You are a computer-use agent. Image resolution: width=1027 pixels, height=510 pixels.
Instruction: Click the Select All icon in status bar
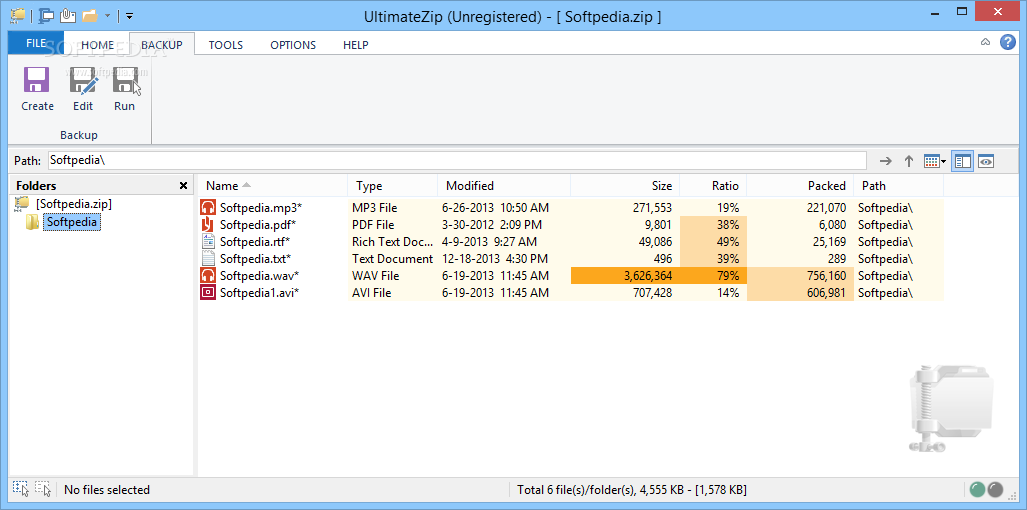(20, 488)
